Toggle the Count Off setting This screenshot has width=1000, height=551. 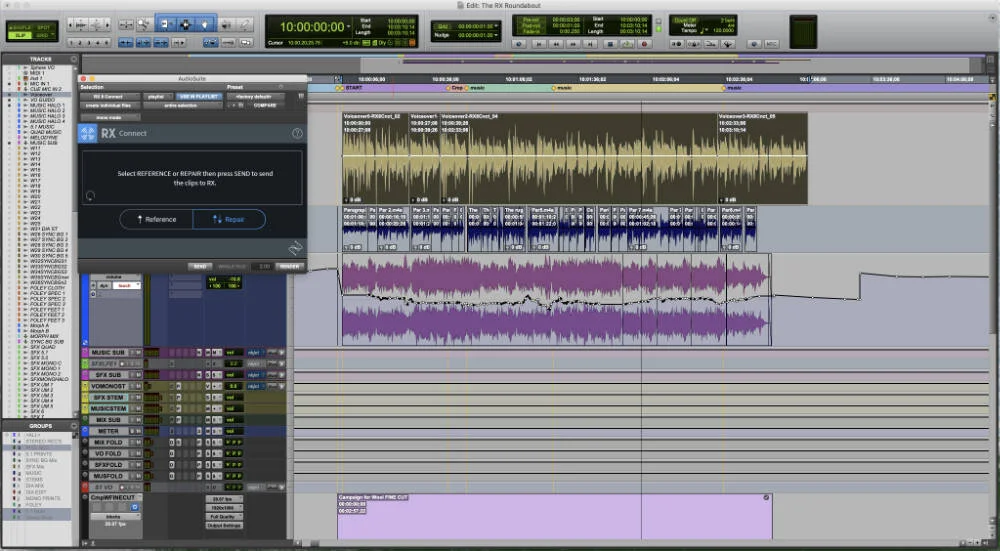683,20
